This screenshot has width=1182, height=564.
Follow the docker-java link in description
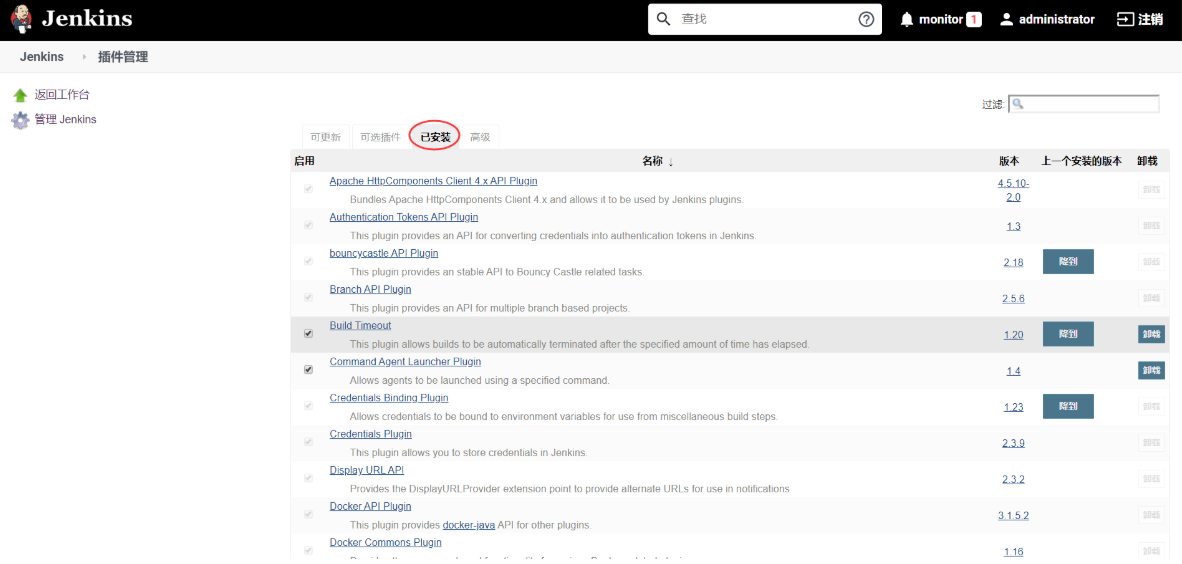point(469,525)
